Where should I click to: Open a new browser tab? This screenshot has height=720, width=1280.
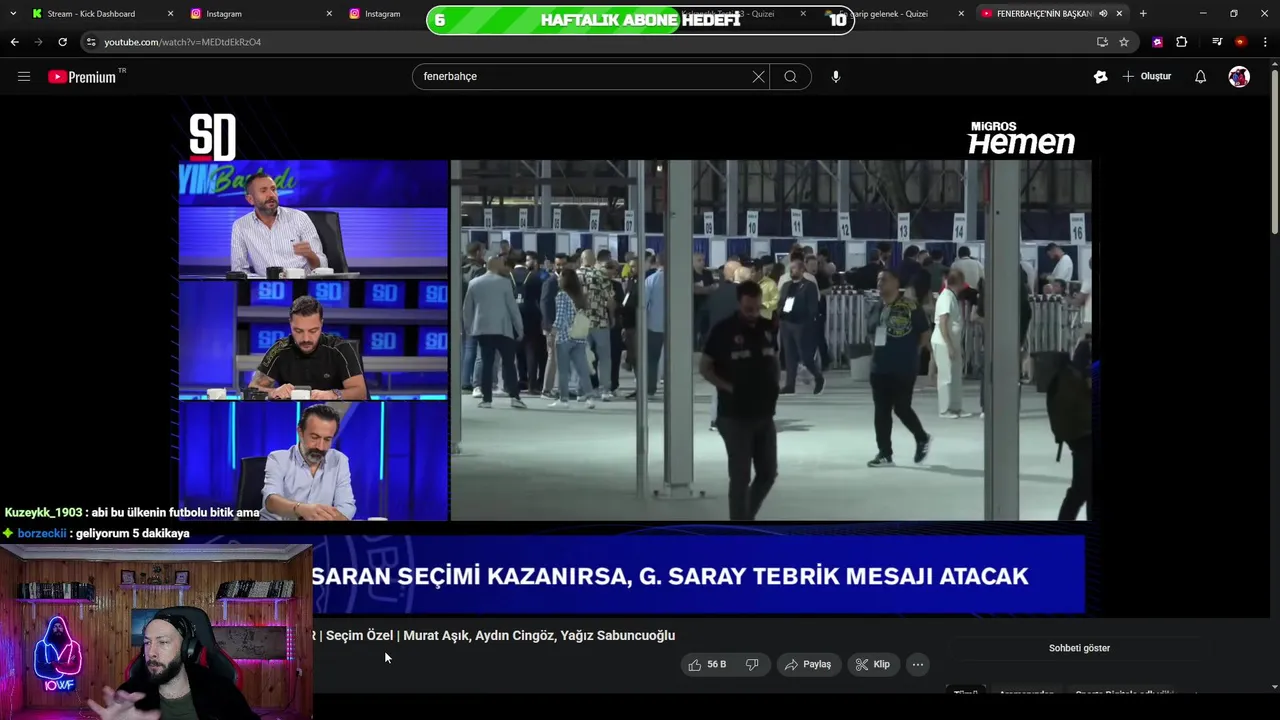click(1143, 14)
